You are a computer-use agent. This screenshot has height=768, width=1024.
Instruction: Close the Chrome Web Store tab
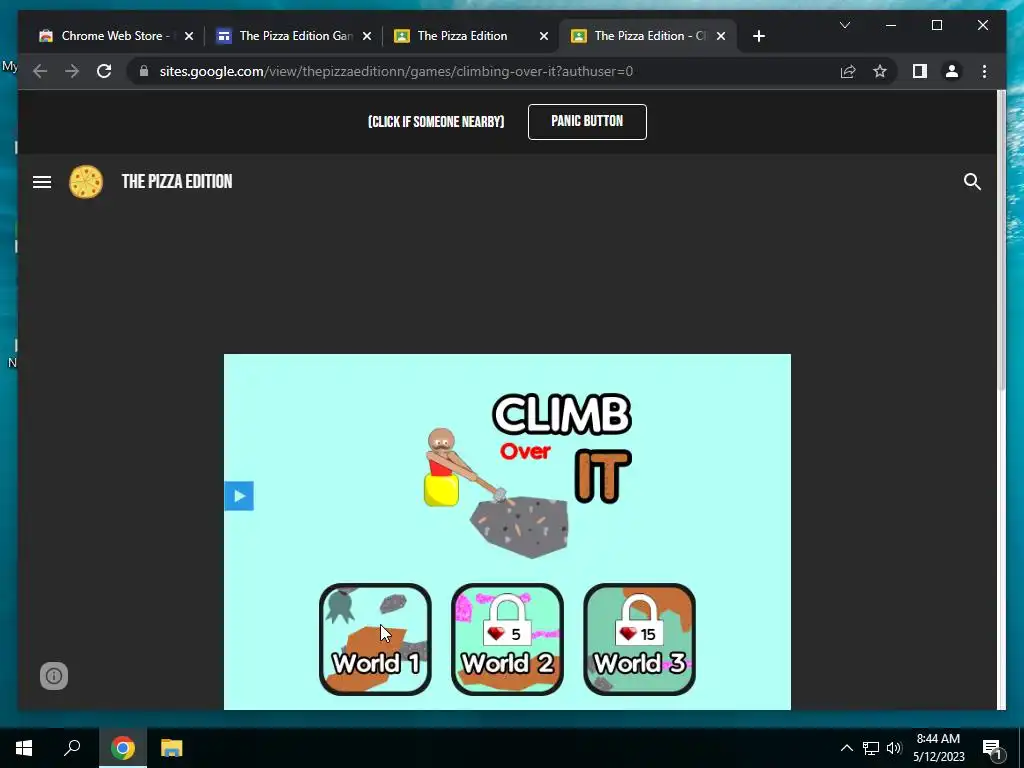[189, 36]
